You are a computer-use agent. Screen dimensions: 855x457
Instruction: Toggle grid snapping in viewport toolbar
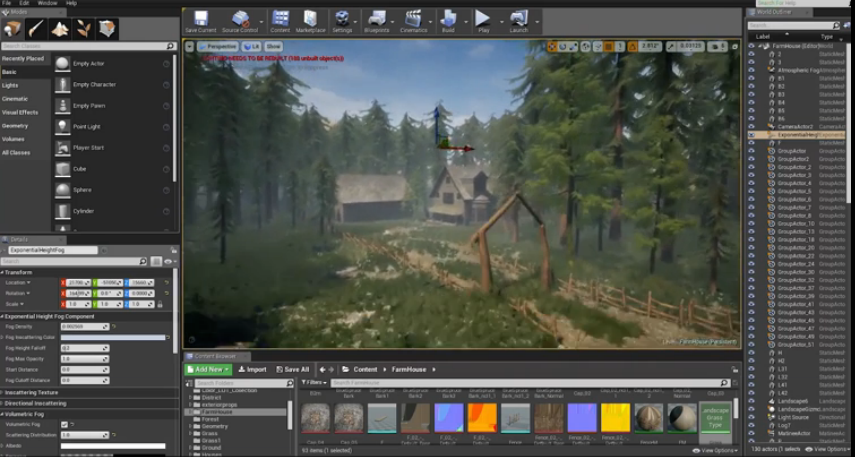coord(609,47)
